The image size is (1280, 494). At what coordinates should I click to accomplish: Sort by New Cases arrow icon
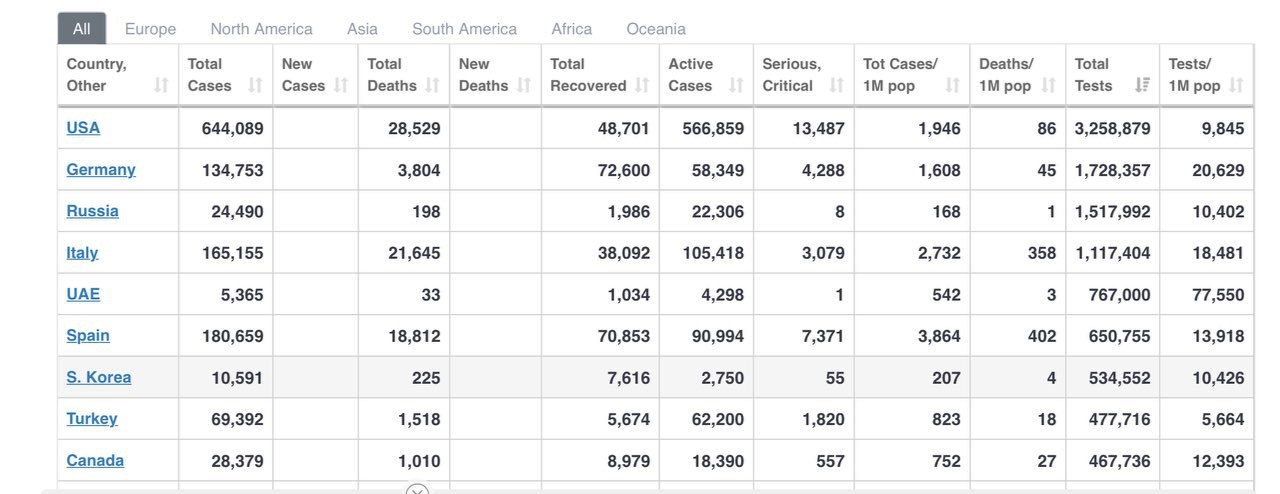point(341,86)
